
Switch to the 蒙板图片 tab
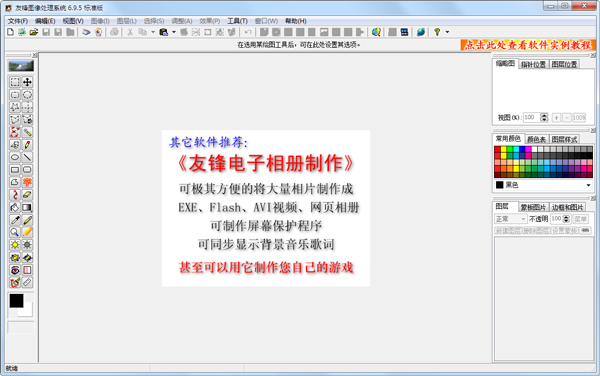pyautogui.click(x=533, y=207)
